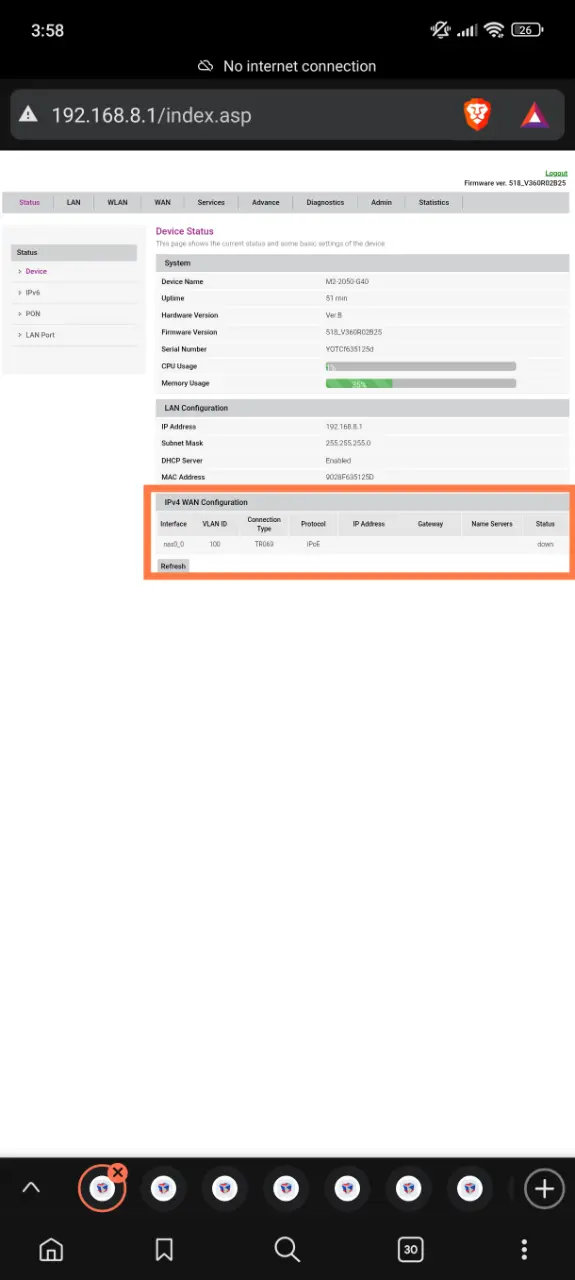
Task: Select PON in the Status sidebar
Action: point(33,313)
